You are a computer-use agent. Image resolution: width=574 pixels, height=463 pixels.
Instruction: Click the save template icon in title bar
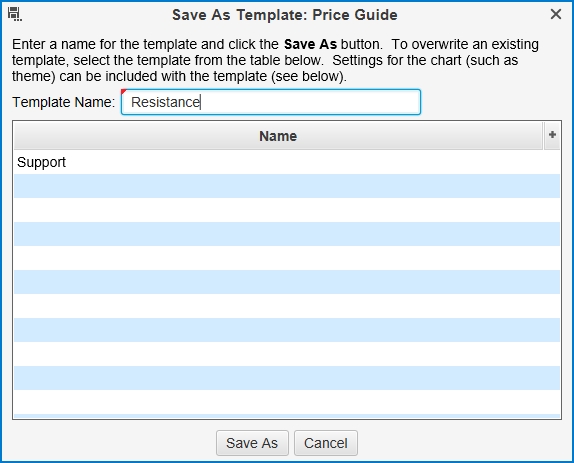pyautogui.click(x=15, y=14)
